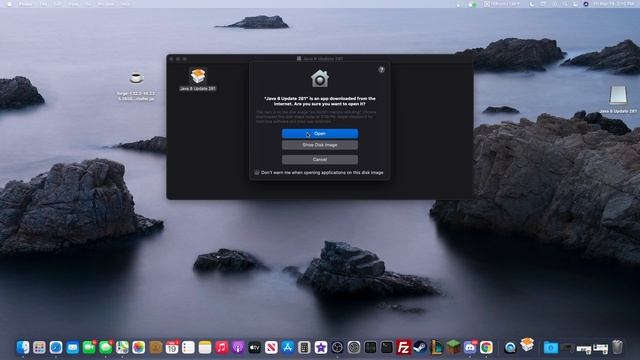Open System Preferences from the Dock
640x360 pixels.
(x=354, y=347)
